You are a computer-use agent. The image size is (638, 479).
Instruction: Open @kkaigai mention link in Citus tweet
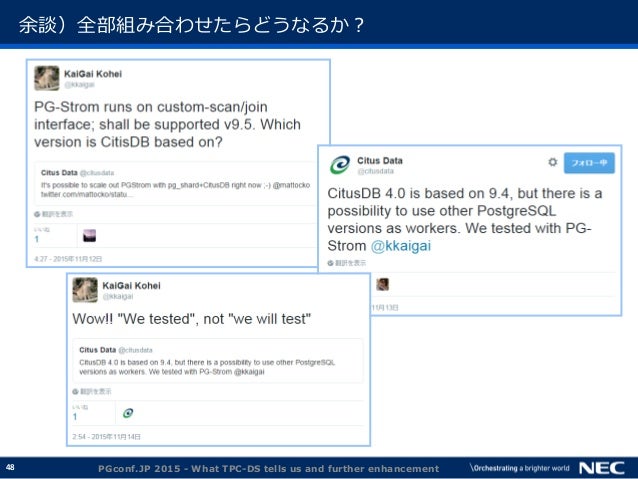(x=400, y=246)
